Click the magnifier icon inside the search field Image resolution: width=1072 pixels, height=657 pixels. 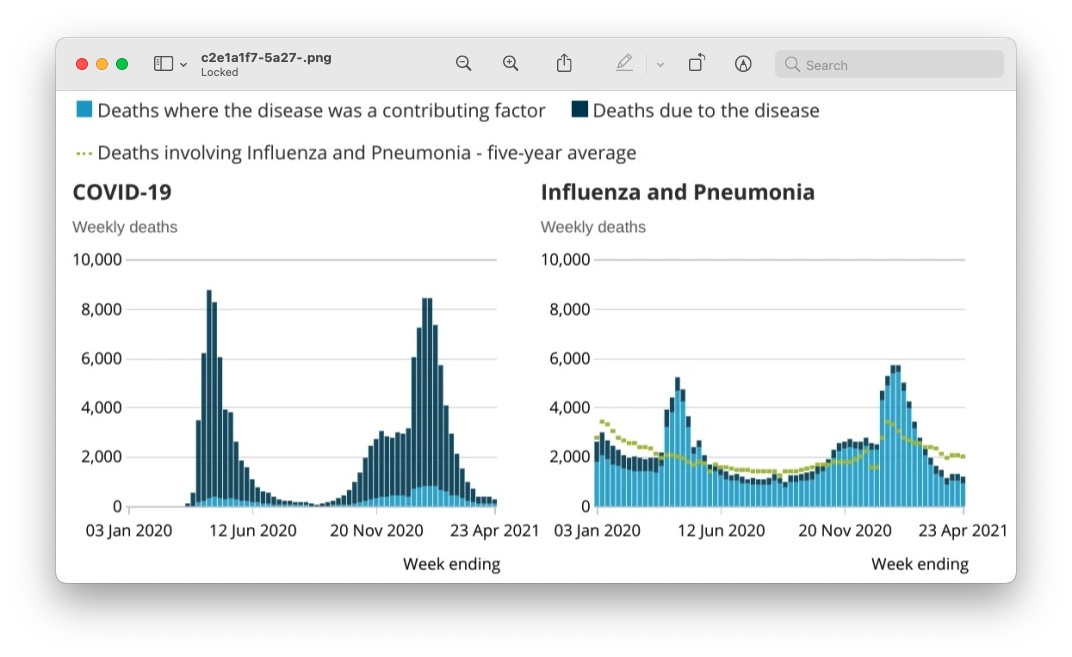(x=792, y=65)
